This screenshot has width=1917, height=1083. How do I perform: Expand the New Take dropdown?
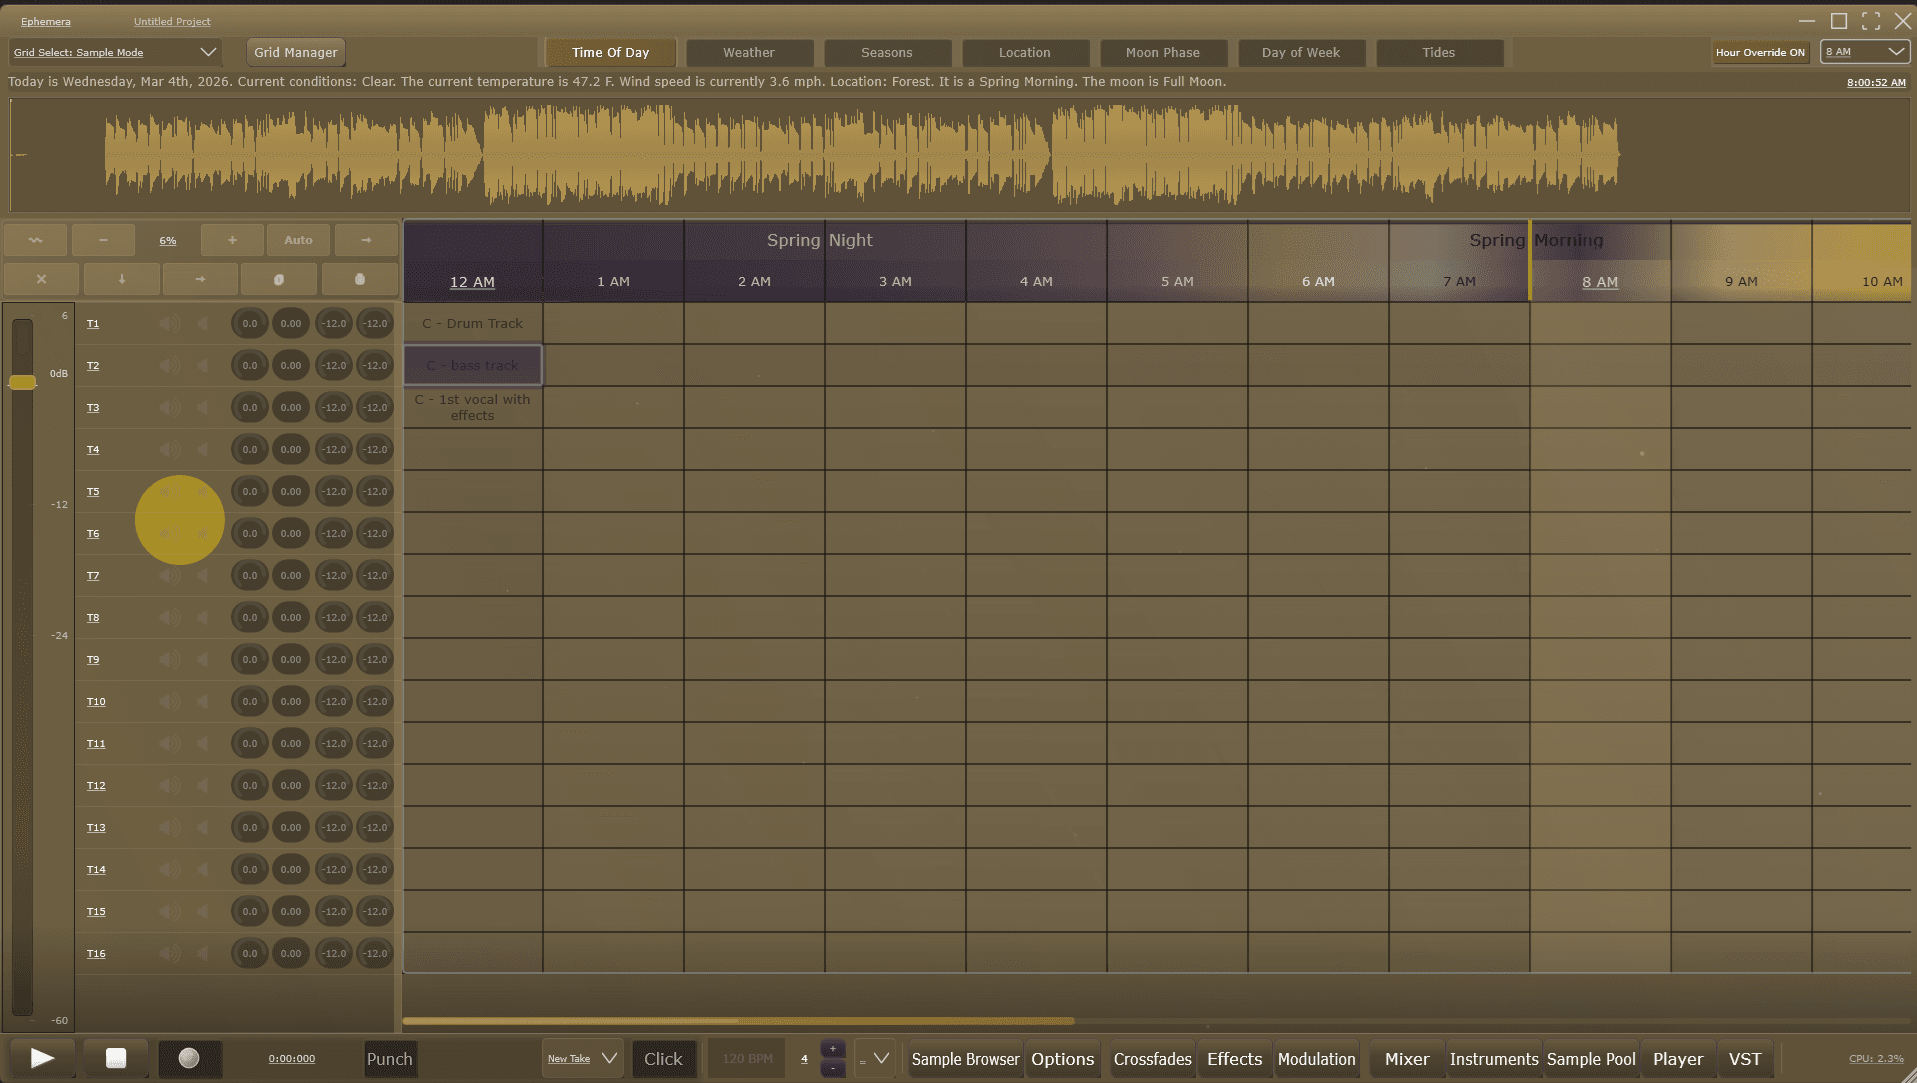[583, 1059]
